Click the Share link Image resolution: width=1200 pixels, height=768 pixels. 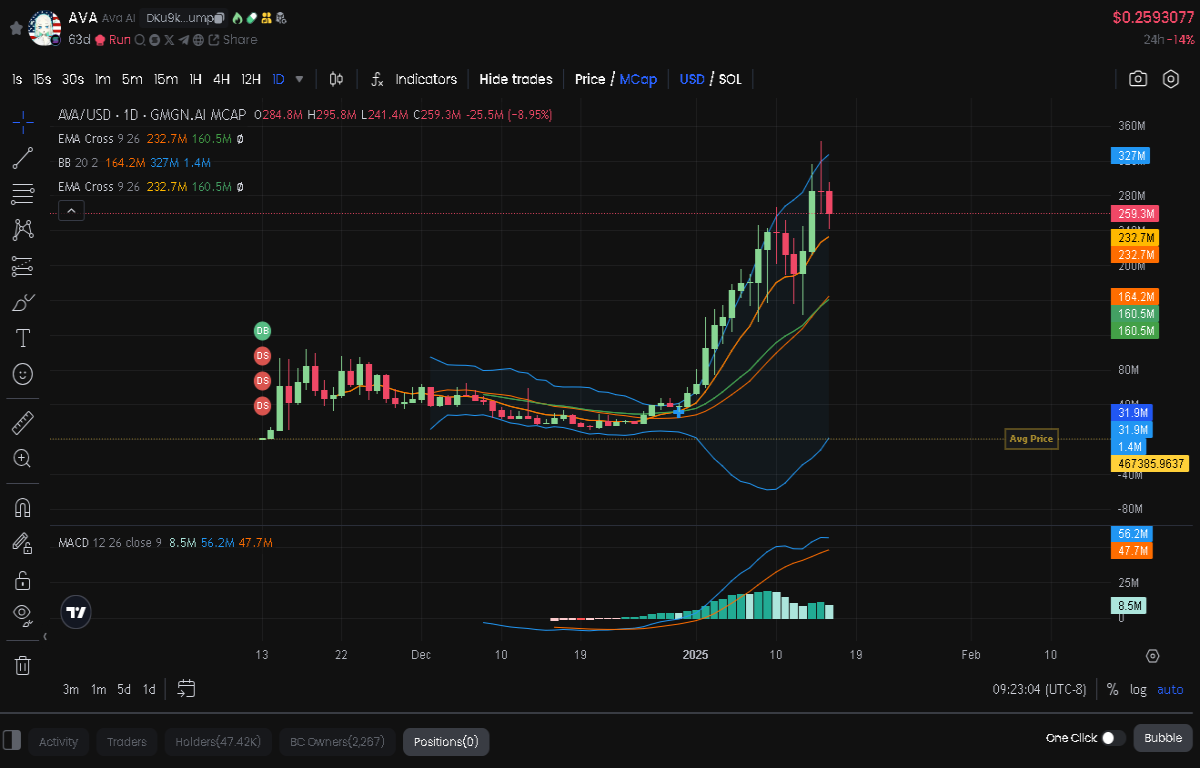[x=232, y=40]
